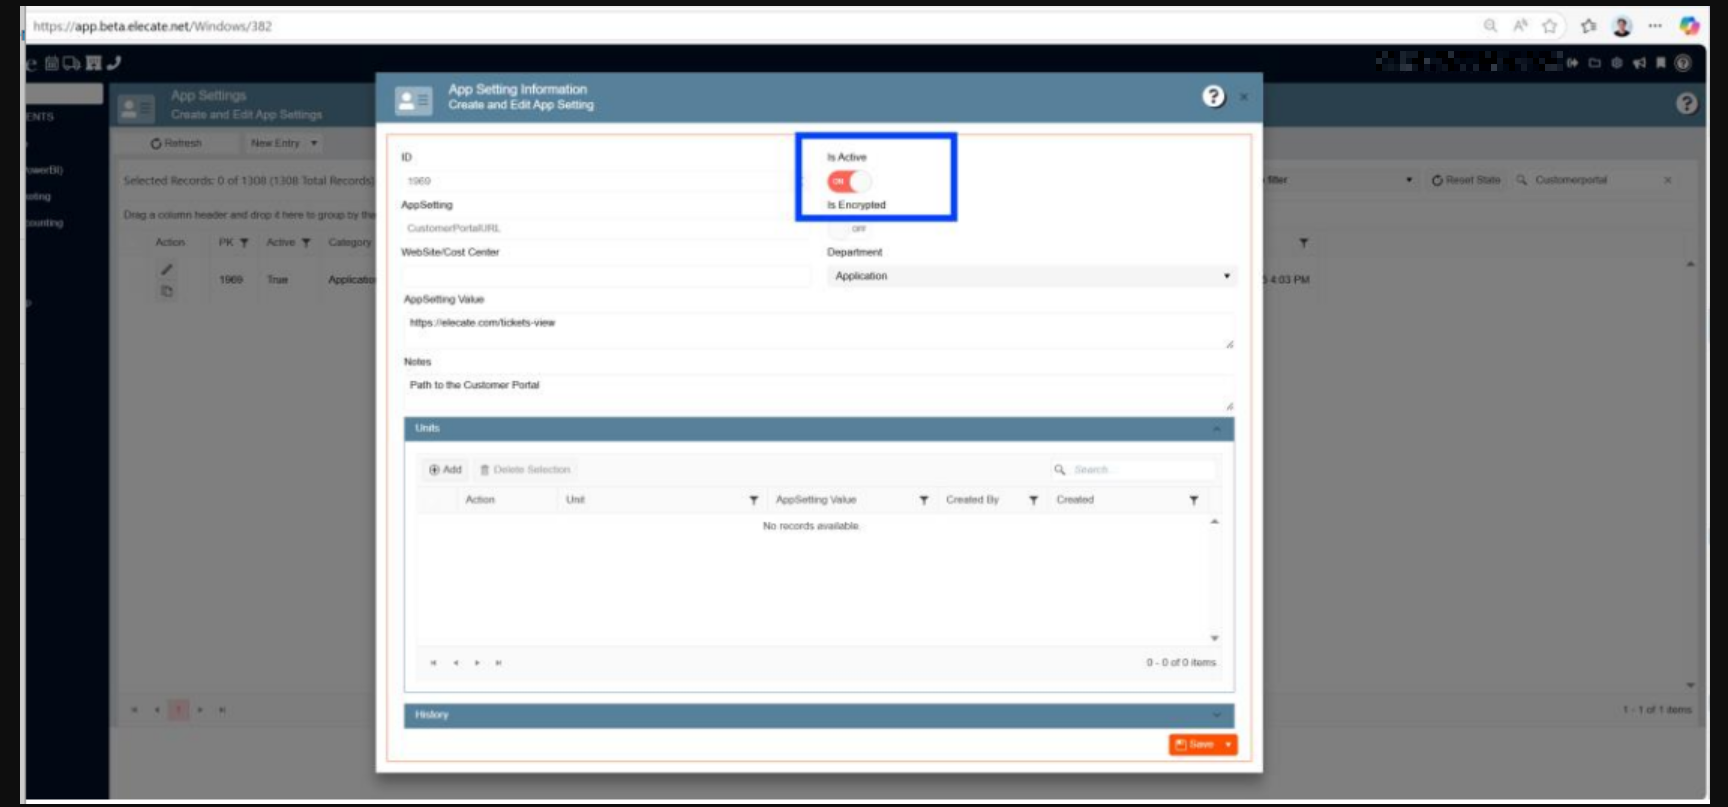The height and width of the screenshot is (807, 1728).
Task: Click the bookmark icon in top bar
Action: pos(1661,63)
